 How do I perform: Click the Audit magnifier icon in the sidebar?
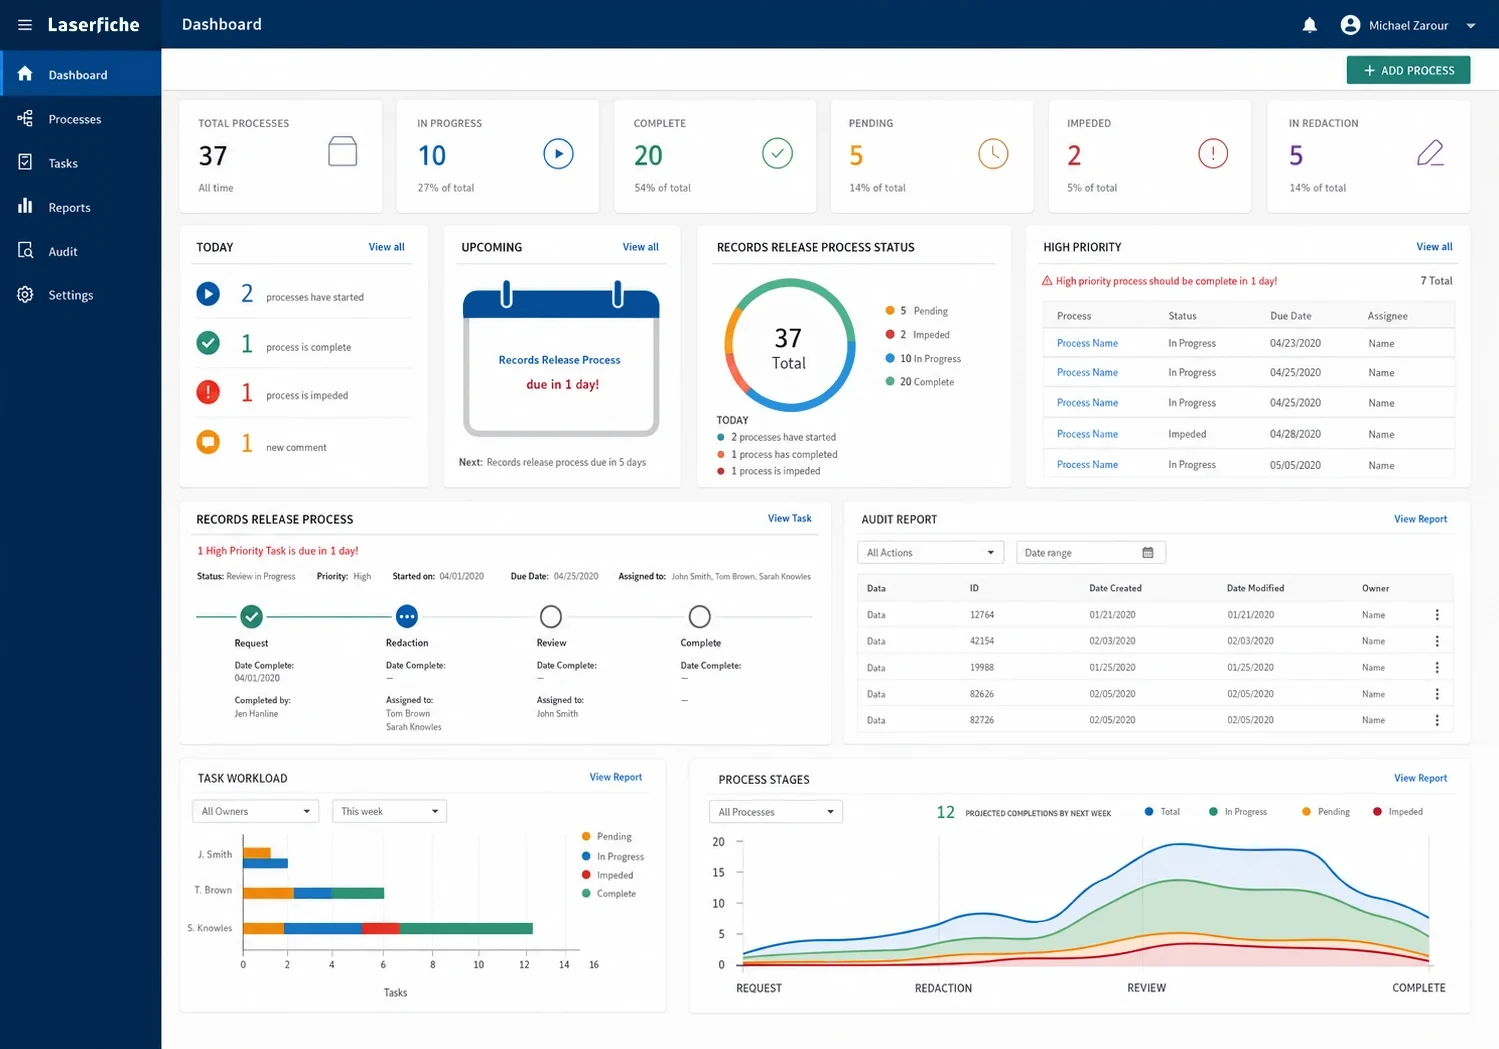click(x=25, y=250)
